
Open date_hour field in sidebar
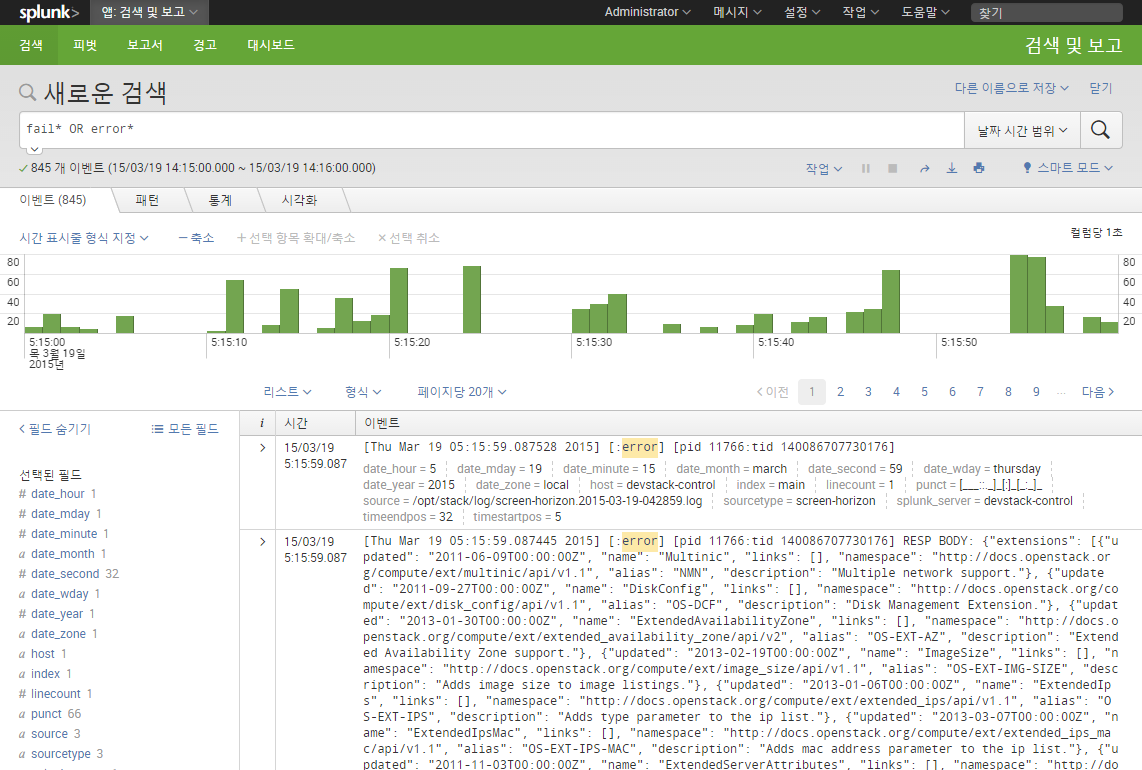58,494
